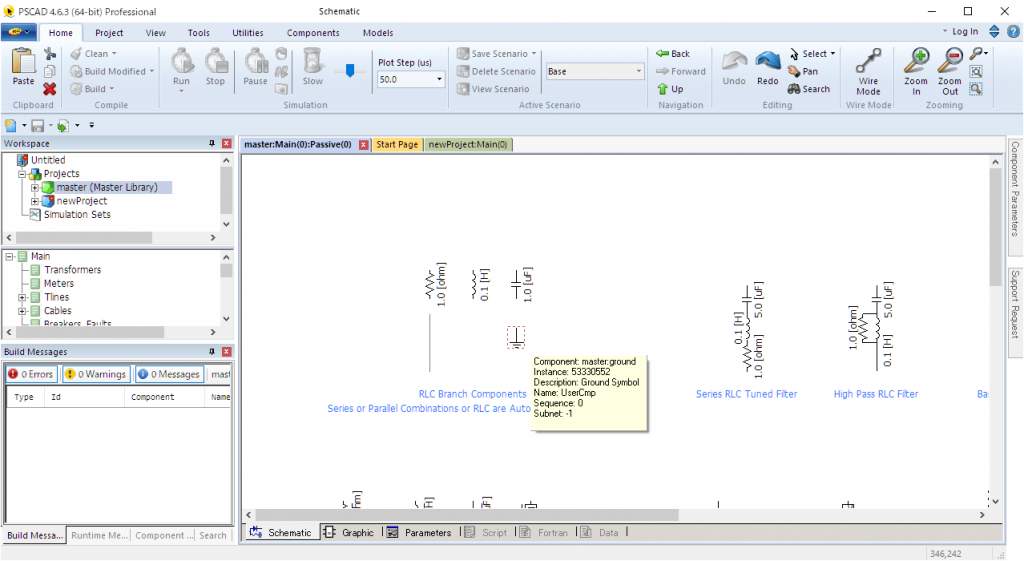Viewport: 1024px width, 561px height.
Task: Toggle the 0 Messages filter
Action: tap(169, 374)
